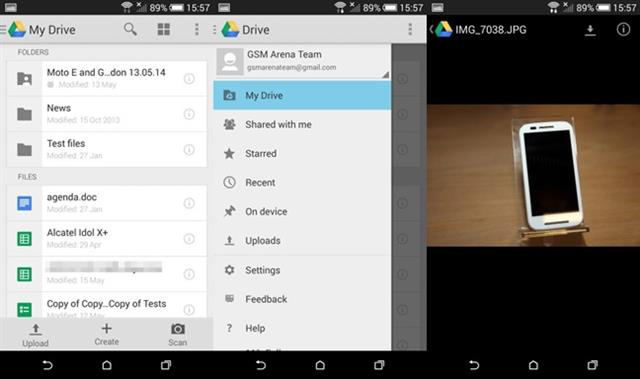Tap Android back button on the drawer screen
The width and height of the screenshot is (640, 379).
(260, 365)
